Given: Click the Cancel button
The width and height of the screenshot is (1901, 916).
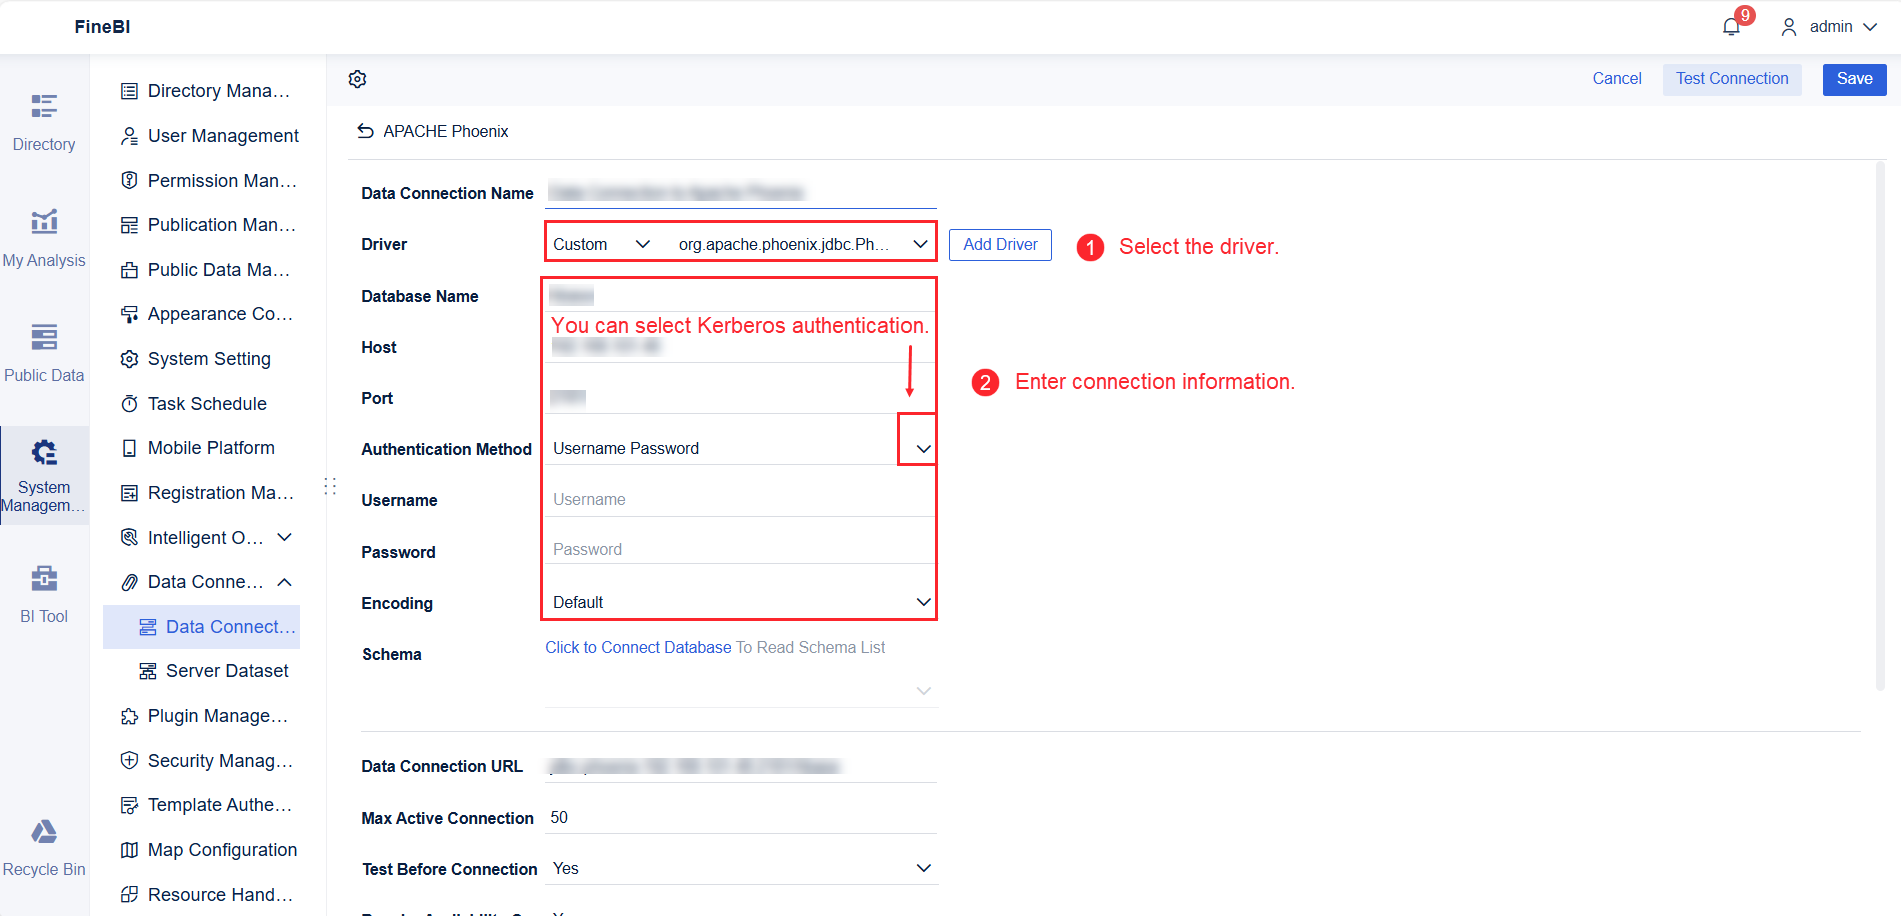Looking at the screenshot, I should point(1617,79).
